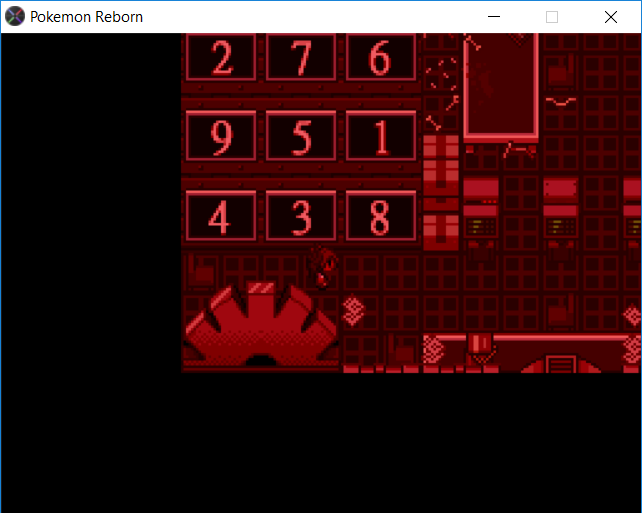Minimize the Pokemon Reborn window

click(x=494, y=17)
